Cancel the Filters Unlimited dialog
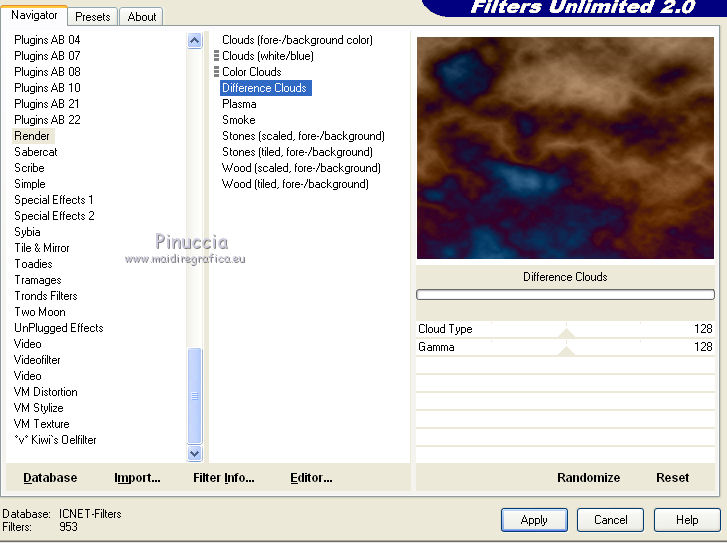This screenshot has height=543, width=727. click(x=610, y=520)
